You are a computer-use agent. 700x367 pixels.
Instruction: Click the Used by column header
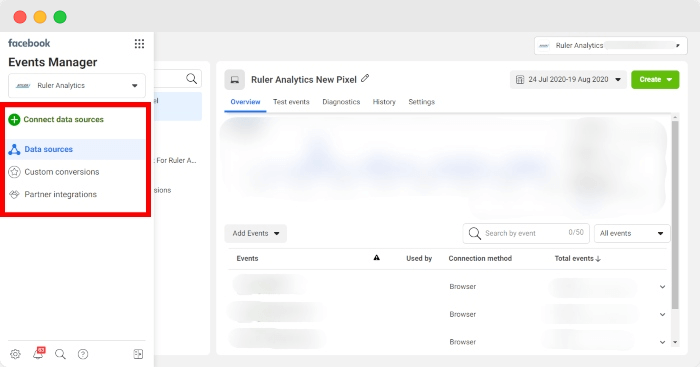pyautogui.click(x=419, y=259)
